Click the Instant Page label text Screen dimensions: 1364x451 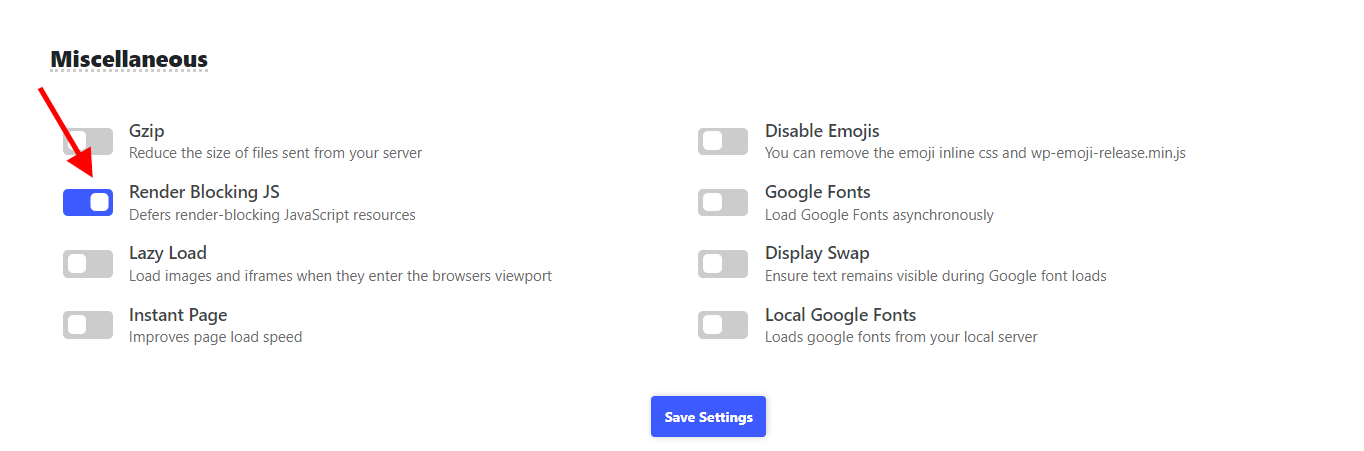click(x=178, y=315)
